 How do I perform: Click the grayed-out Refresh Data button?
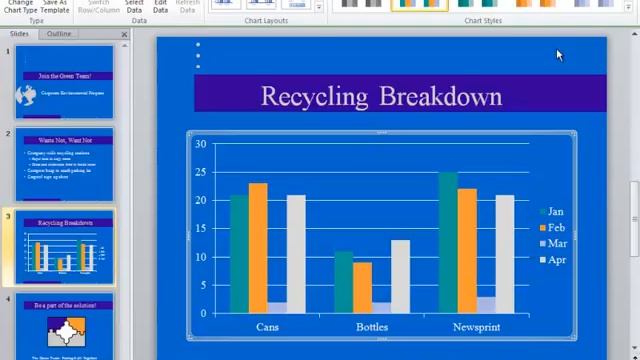pos(187,7)
